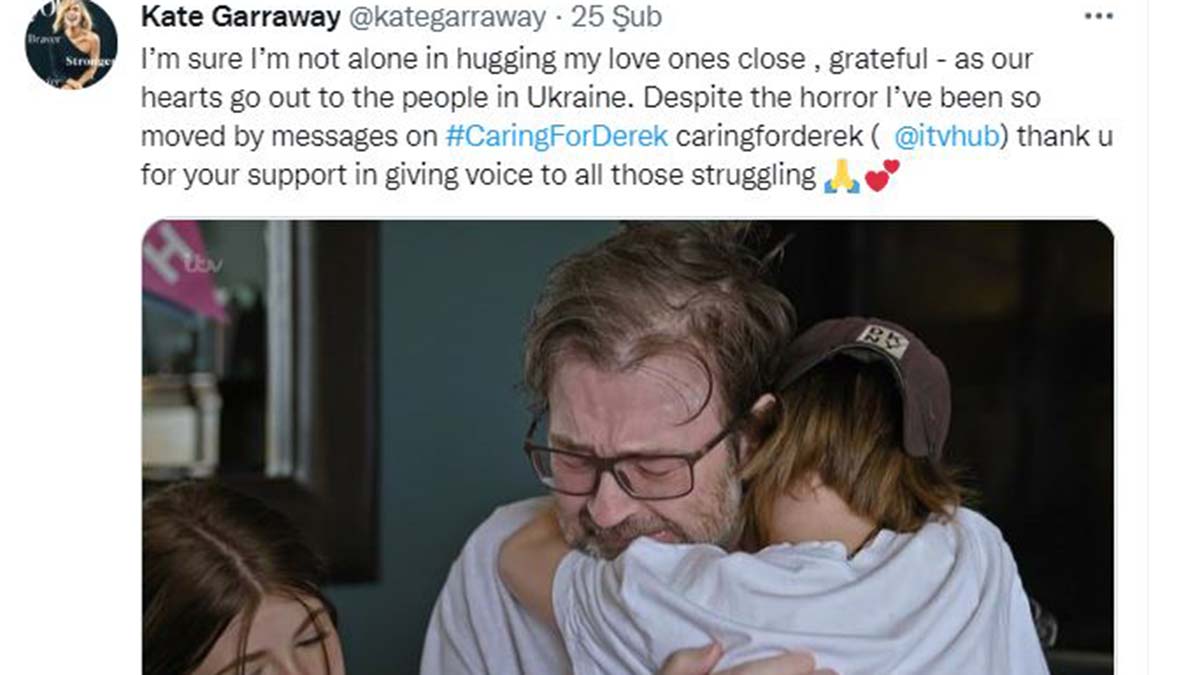This screenshot has width=1200, height=675.
Task: Click the tweet text to open the full tweet
Action: point(628,117)
